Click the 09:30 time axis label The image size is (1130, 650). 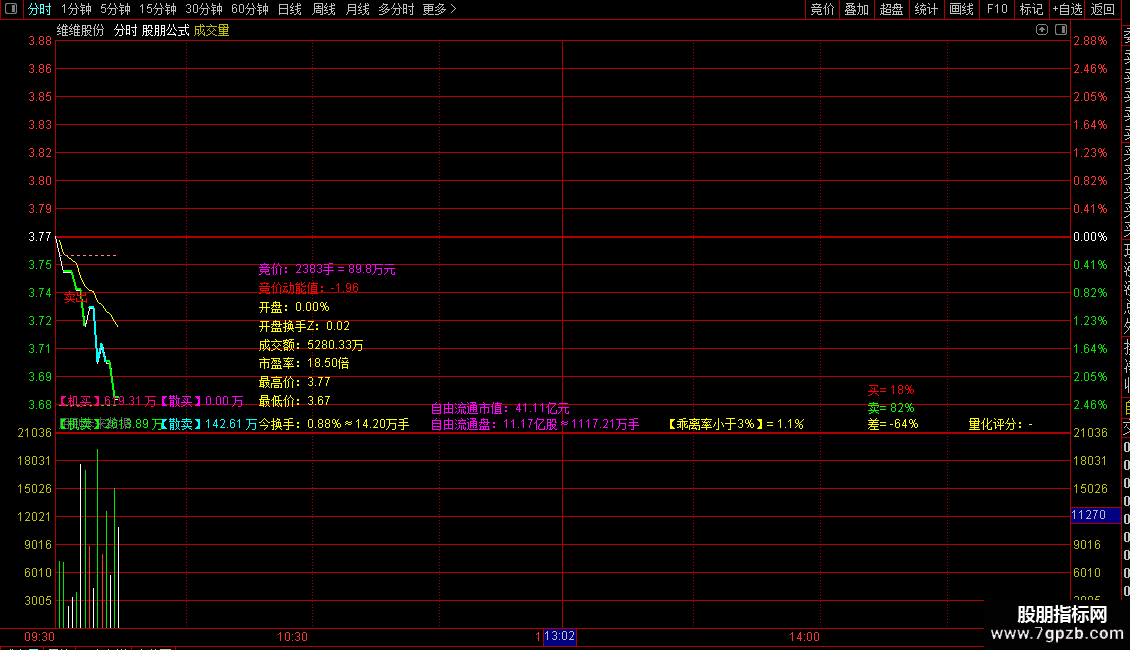39,637
